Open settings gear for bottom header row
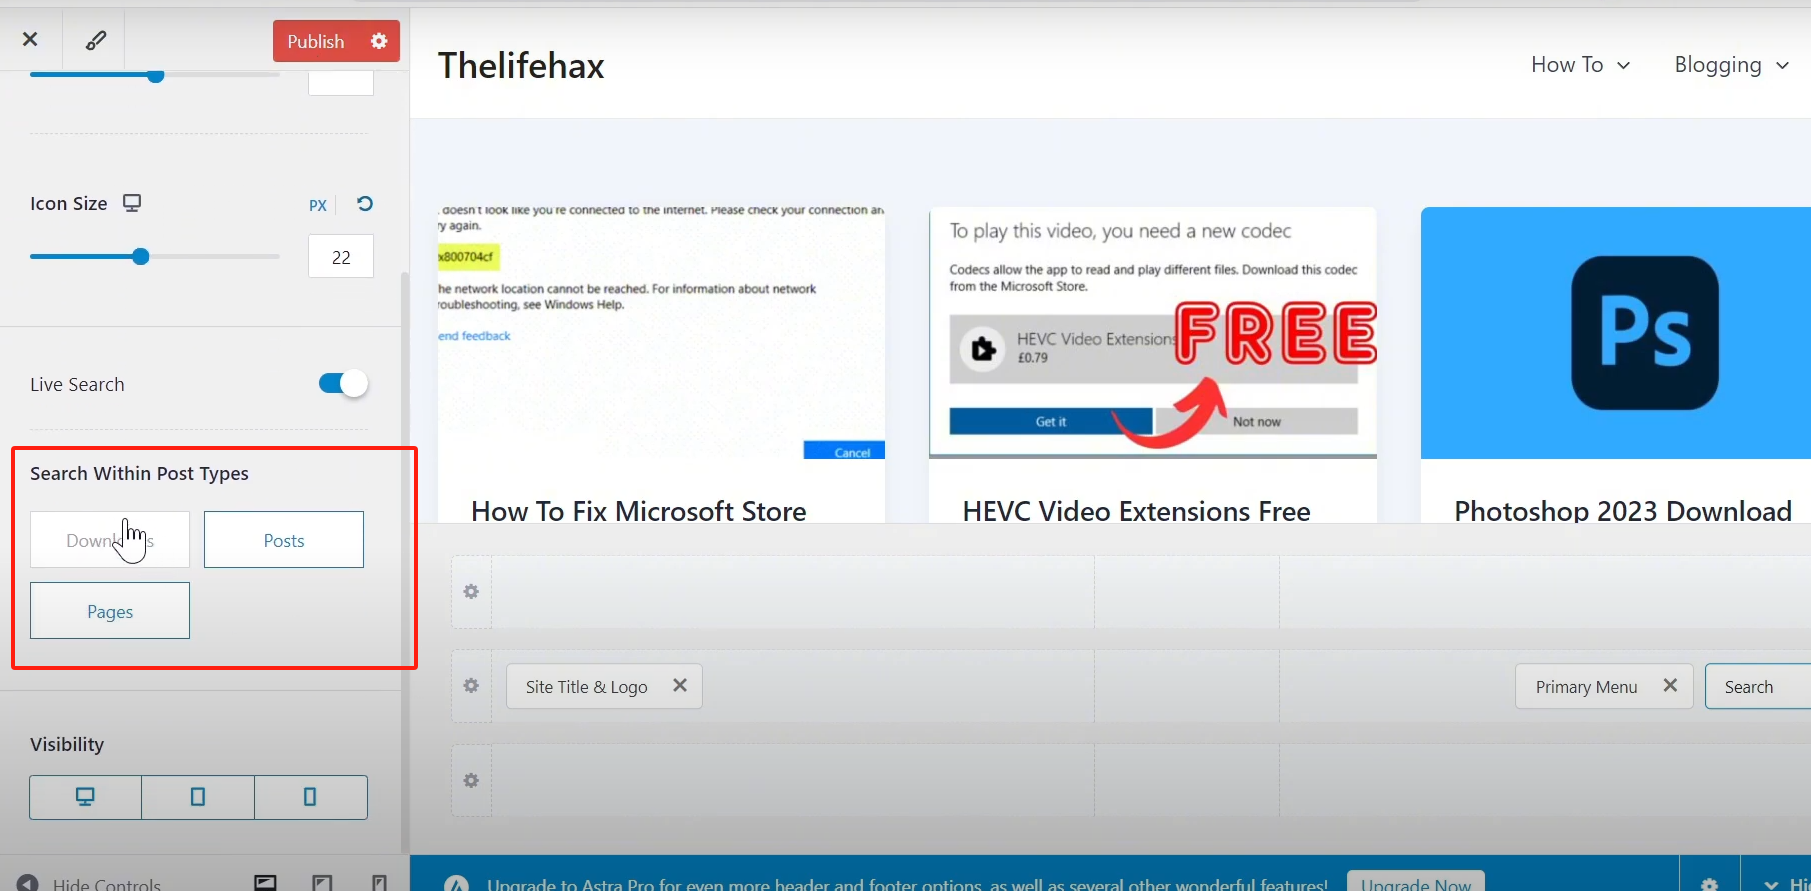Viewport: 1811px width, 891px height. tap(471, 780)
